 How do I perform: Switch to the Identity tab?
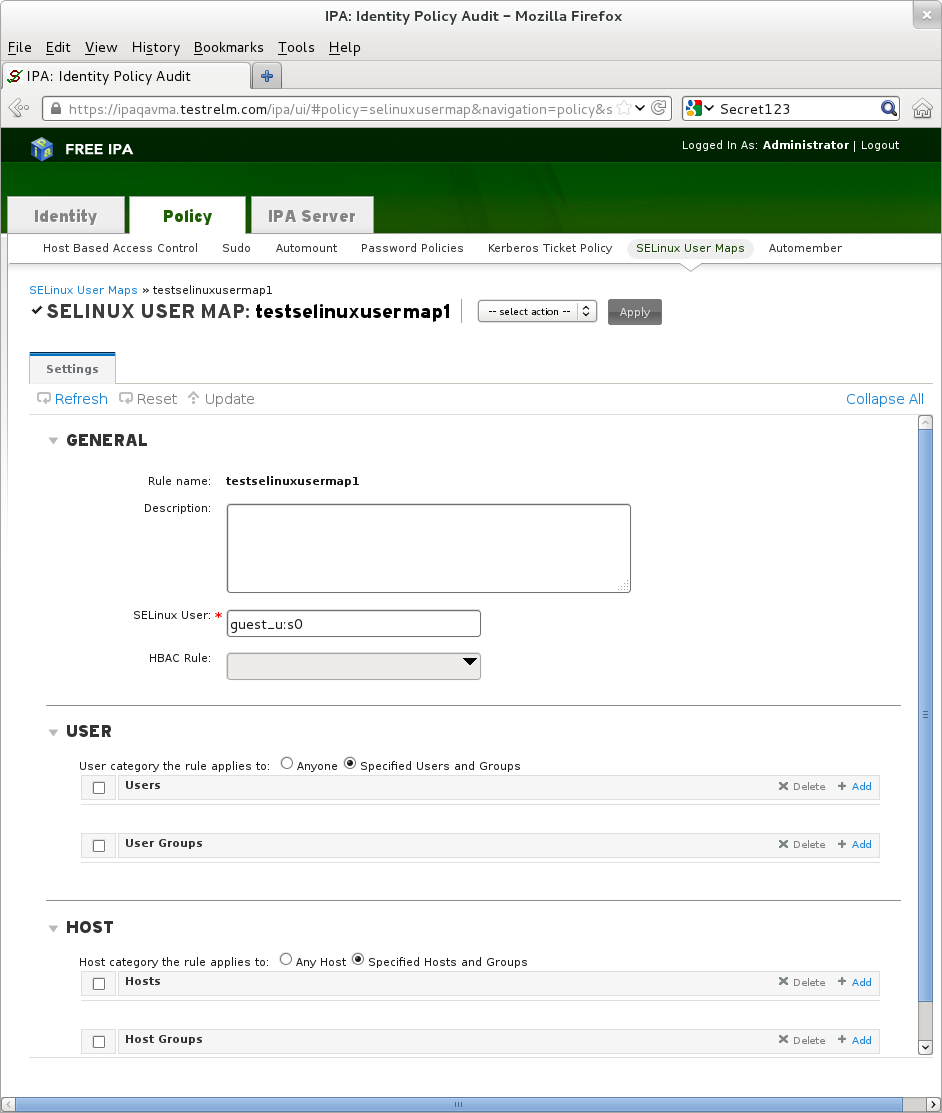(66, 216)
